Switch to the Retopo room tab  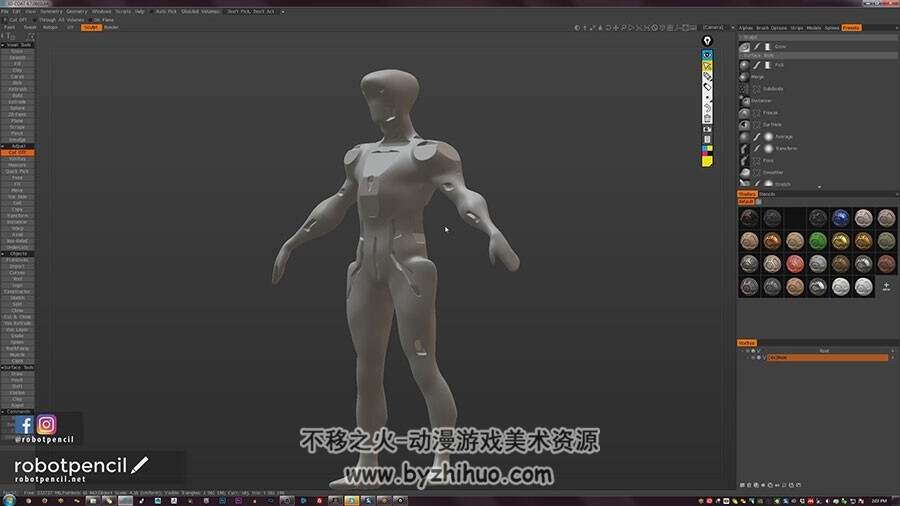point(50,27)
